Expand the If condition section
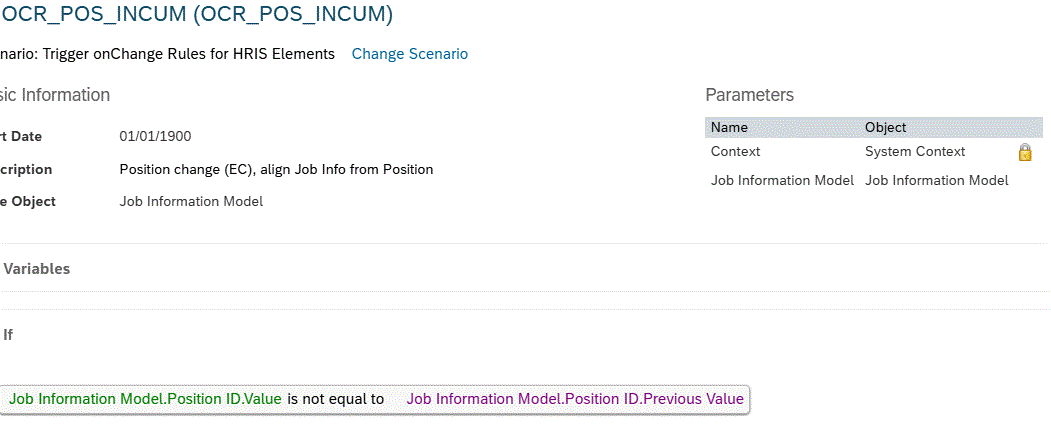This screenshot has width=1051, height=431. coord(8,335)
